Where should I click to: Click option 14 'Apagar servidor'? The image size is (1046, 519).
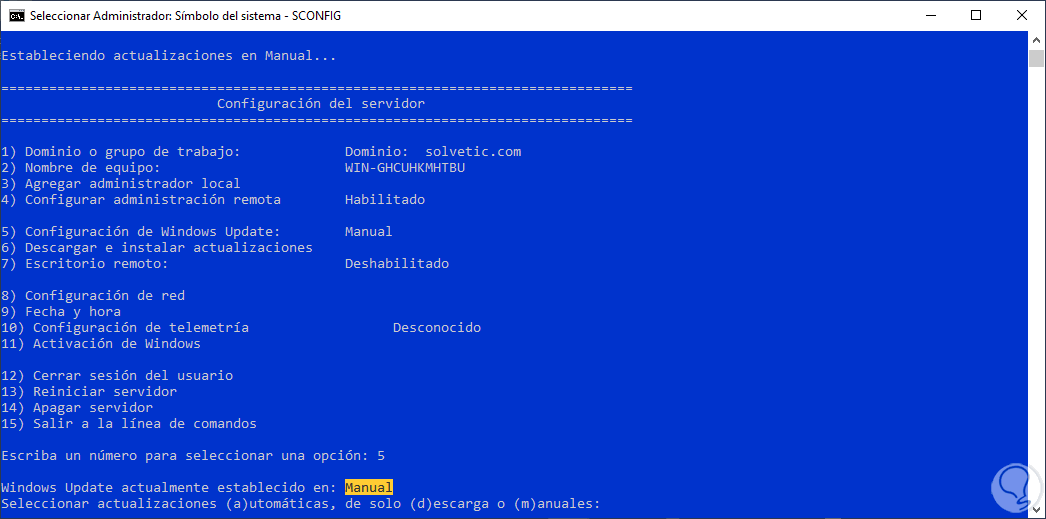77,408
